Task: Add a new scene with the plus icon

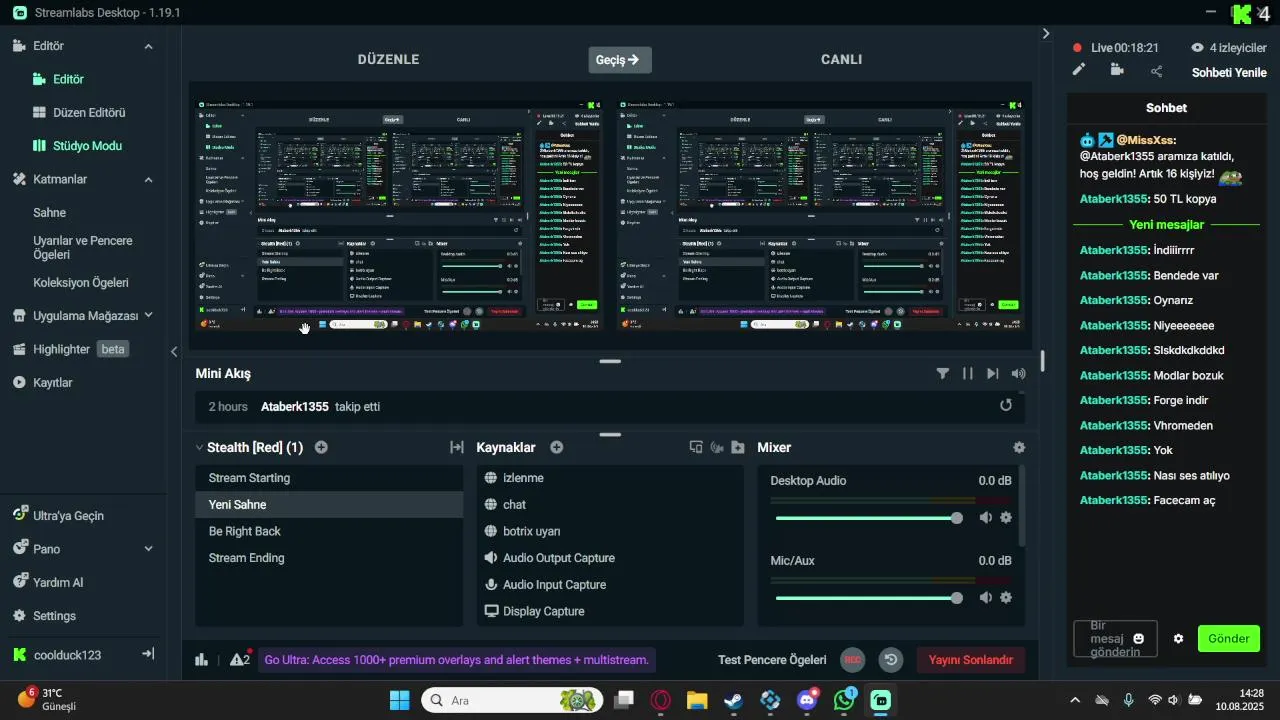Action: 321,448
